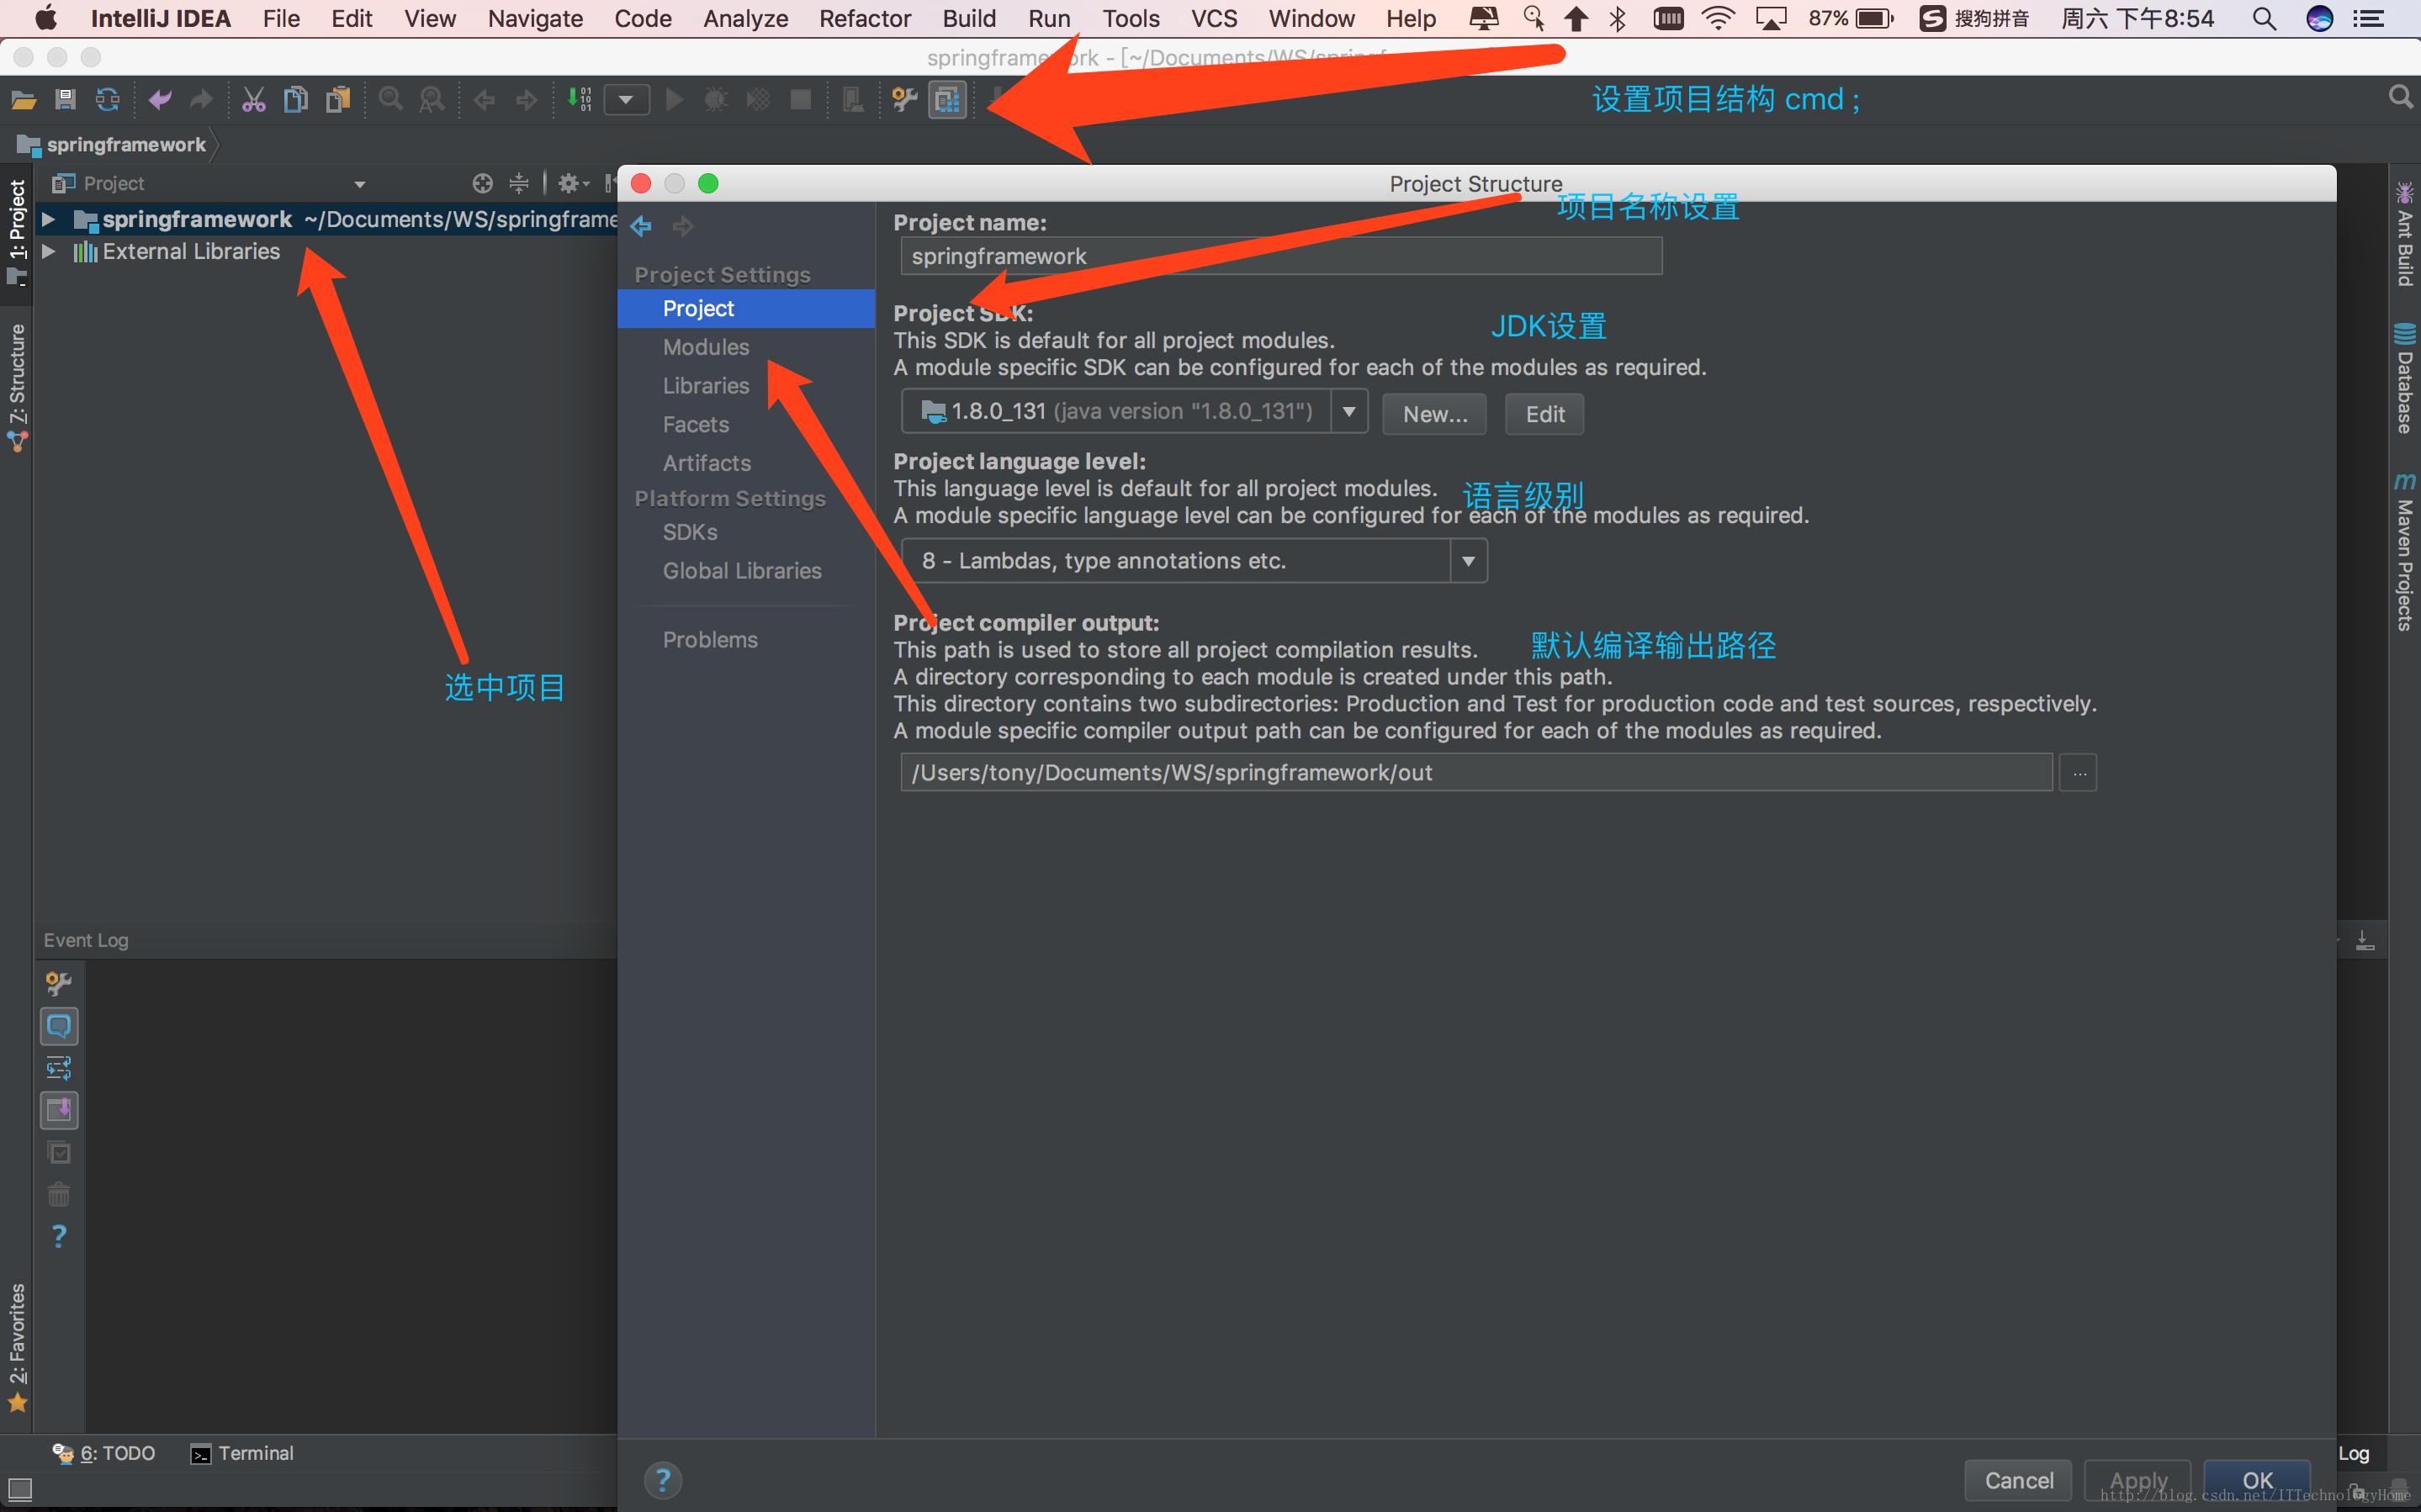Click the TODO panel icon at bottom

tap(109, 1453)
